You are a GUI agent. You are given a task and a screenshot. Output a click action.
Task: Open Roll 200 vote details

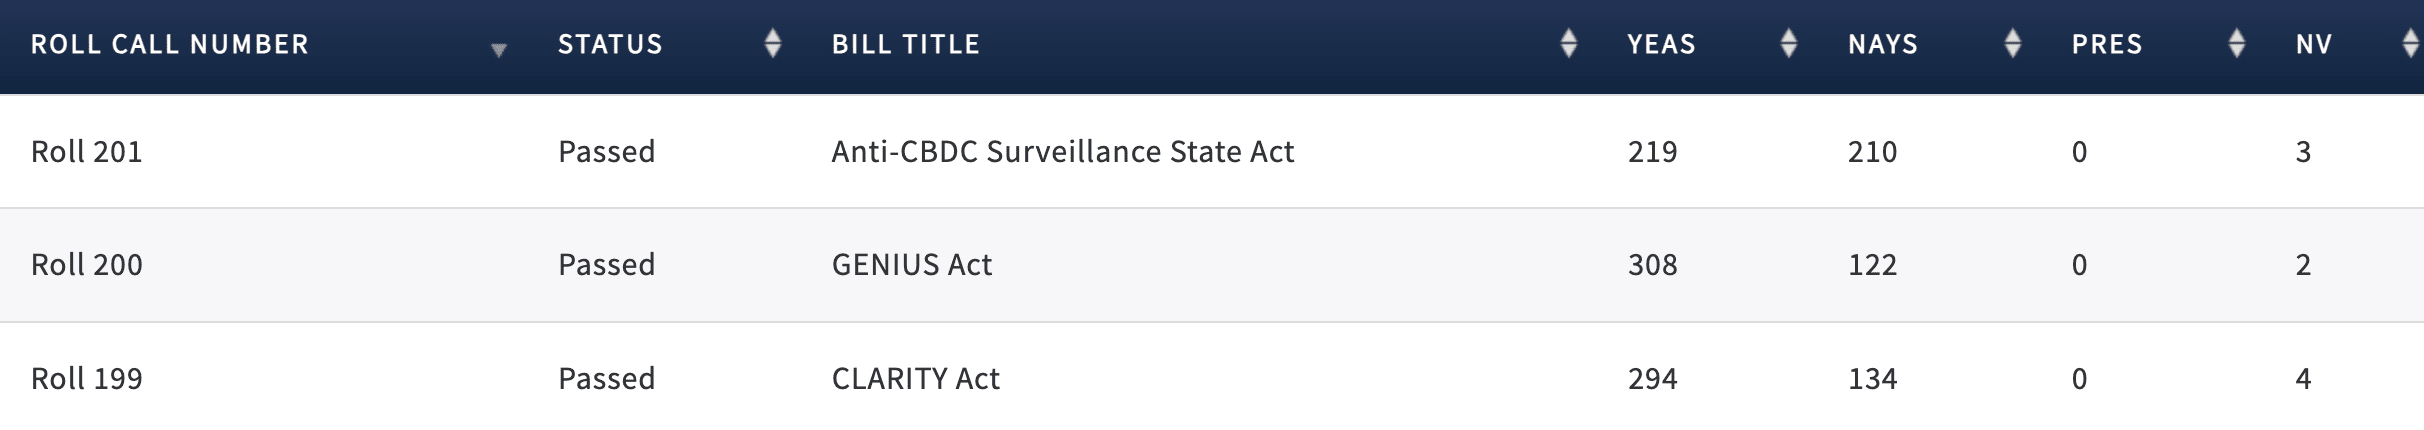[87, 264]
